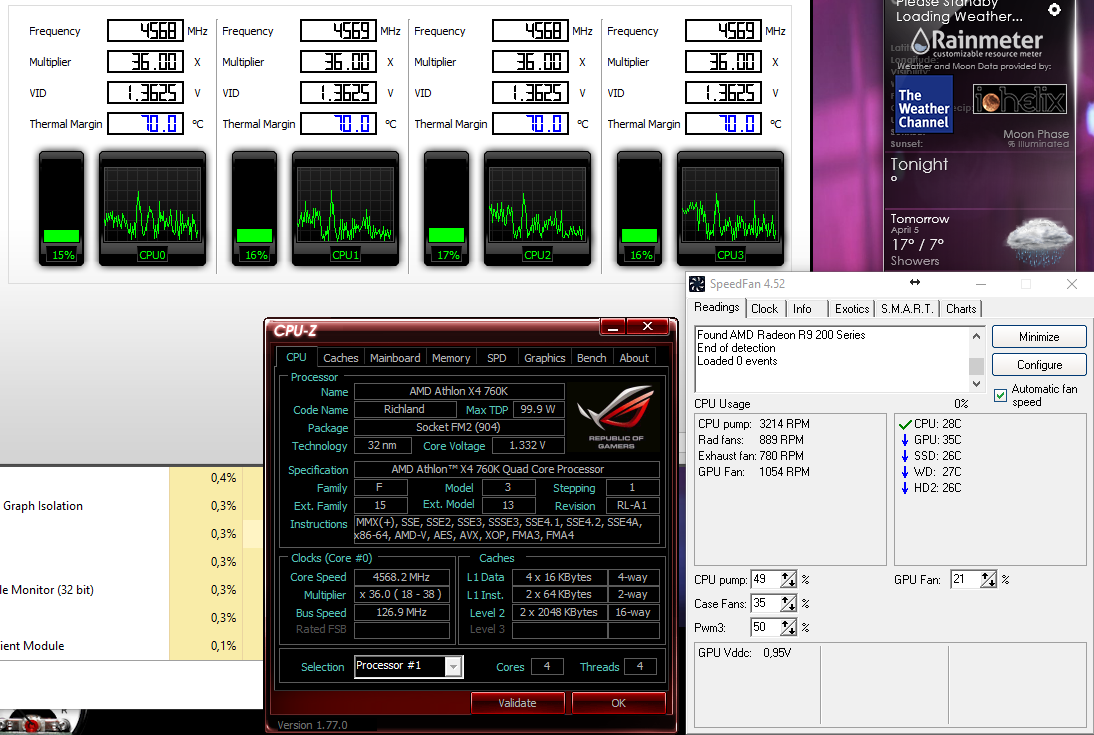View the Charts tab in SpeedFan

(x=961, y=309)
